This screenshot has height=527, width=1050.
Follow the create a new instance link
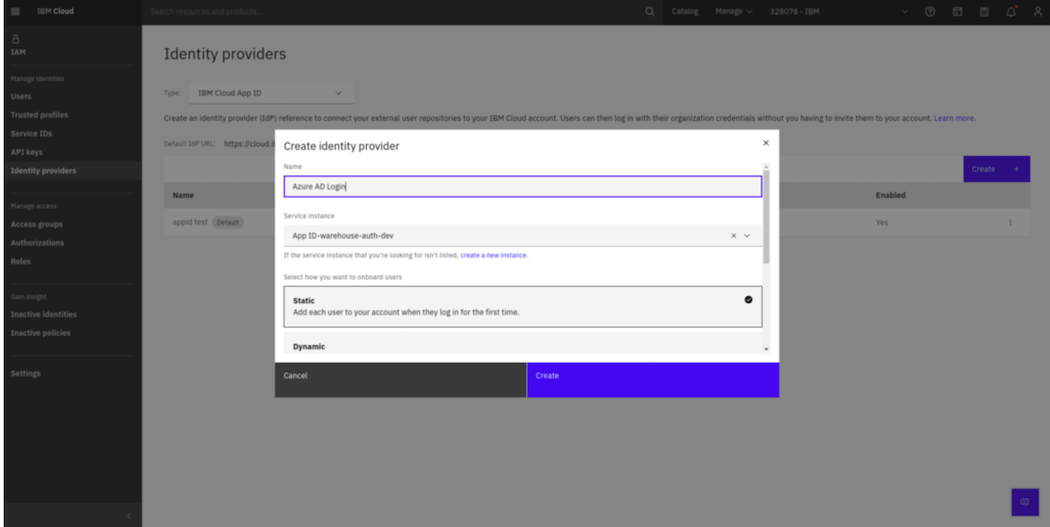pyautogui.click(x=494, y=255)
